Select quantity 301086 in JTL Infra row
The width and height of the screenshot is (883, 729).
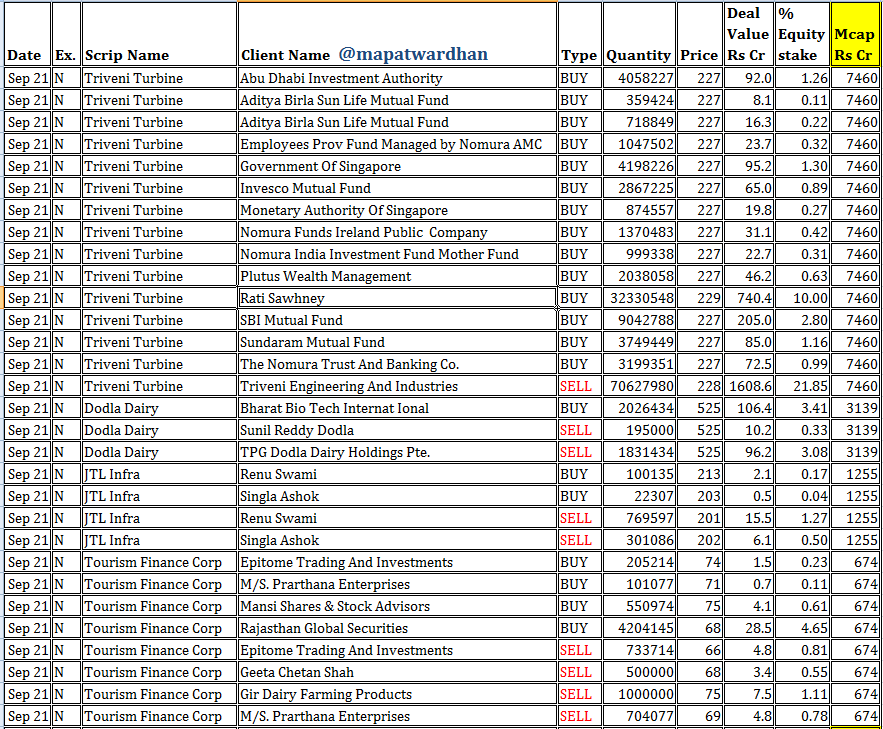(x=639, y=539)
